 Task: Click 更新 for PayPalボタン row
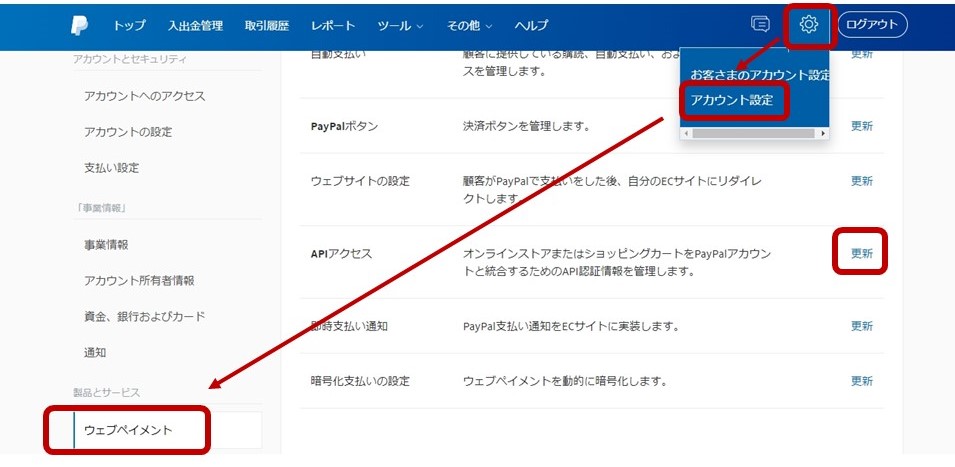click(x=862, y=126)
